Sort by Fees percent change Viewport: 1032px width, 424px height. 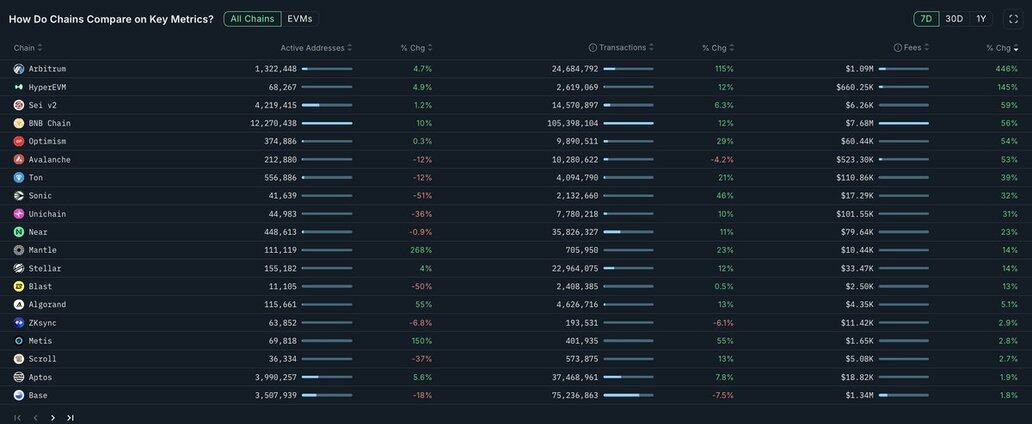[1001, 48]
